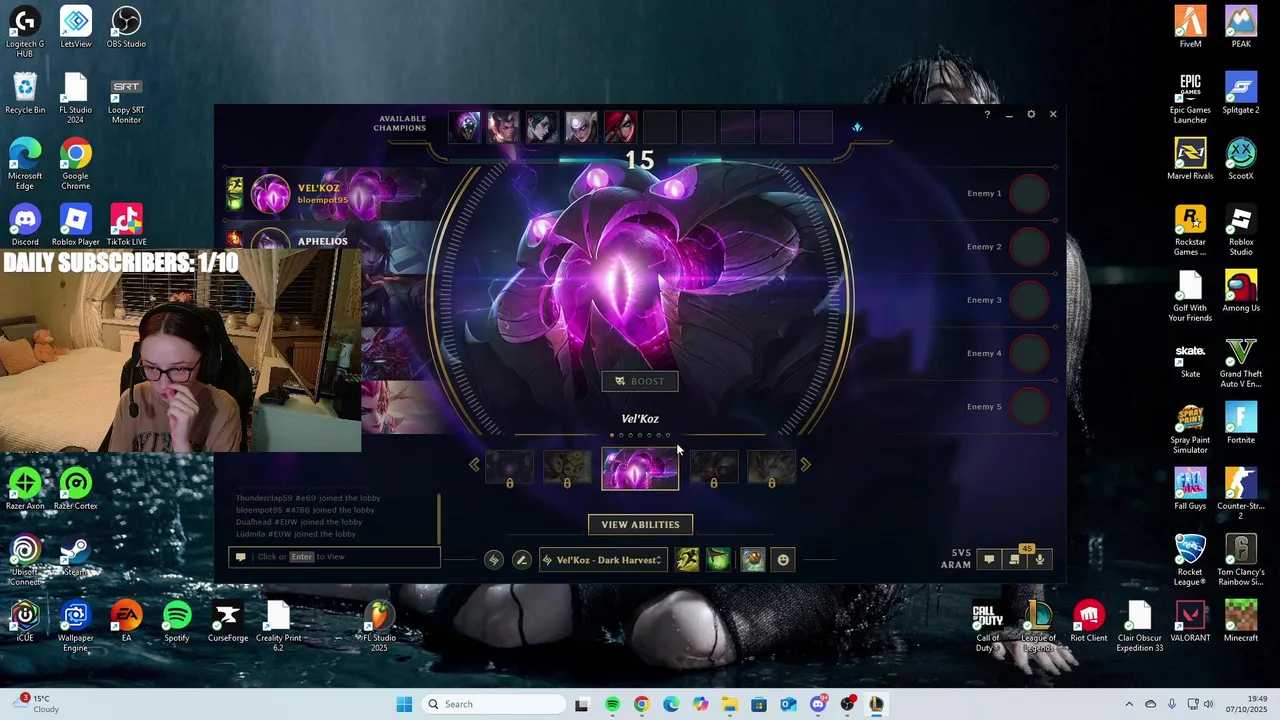
Task: Open missions icon with 45 badge
Action: tap(1014, 560)
